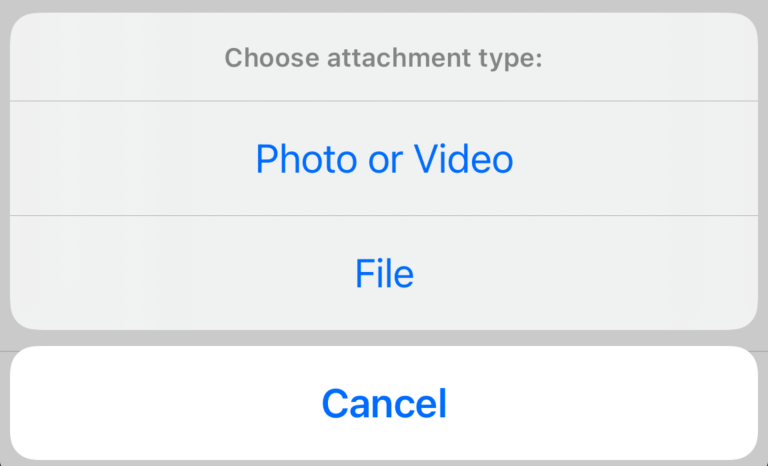Image resolution: width=768 pixels, height=466 pixels.
Task: Attach a Photo or Video
Action: click(384, 159)
